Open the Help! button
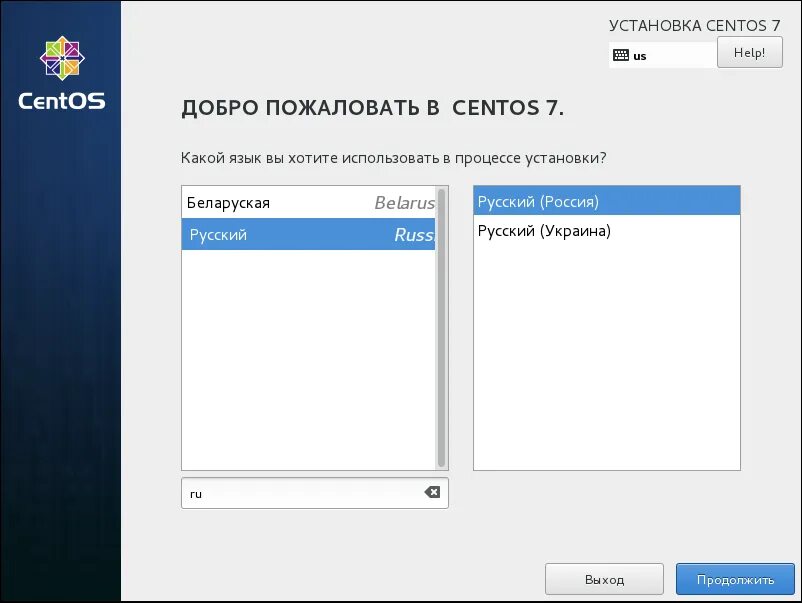 [749, 52]
